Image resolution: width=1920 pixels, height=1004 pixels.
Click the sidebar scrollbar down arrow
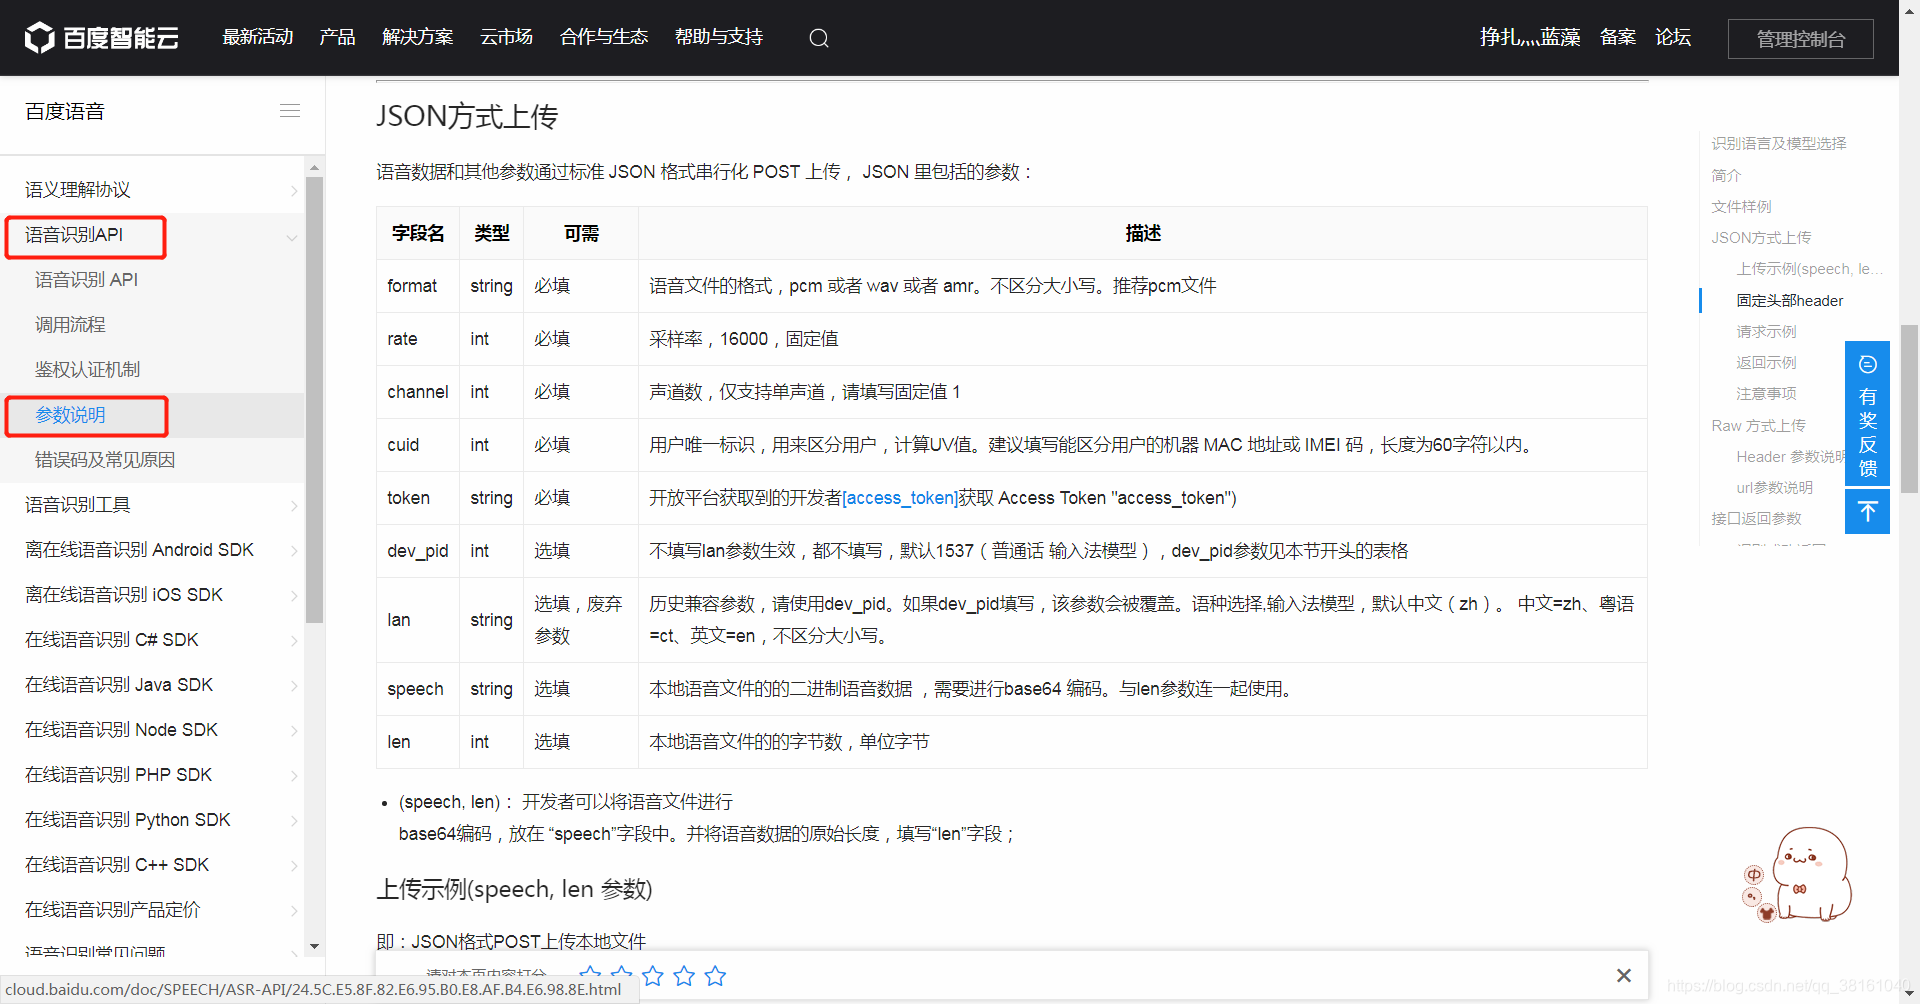(x=314, y=946)
